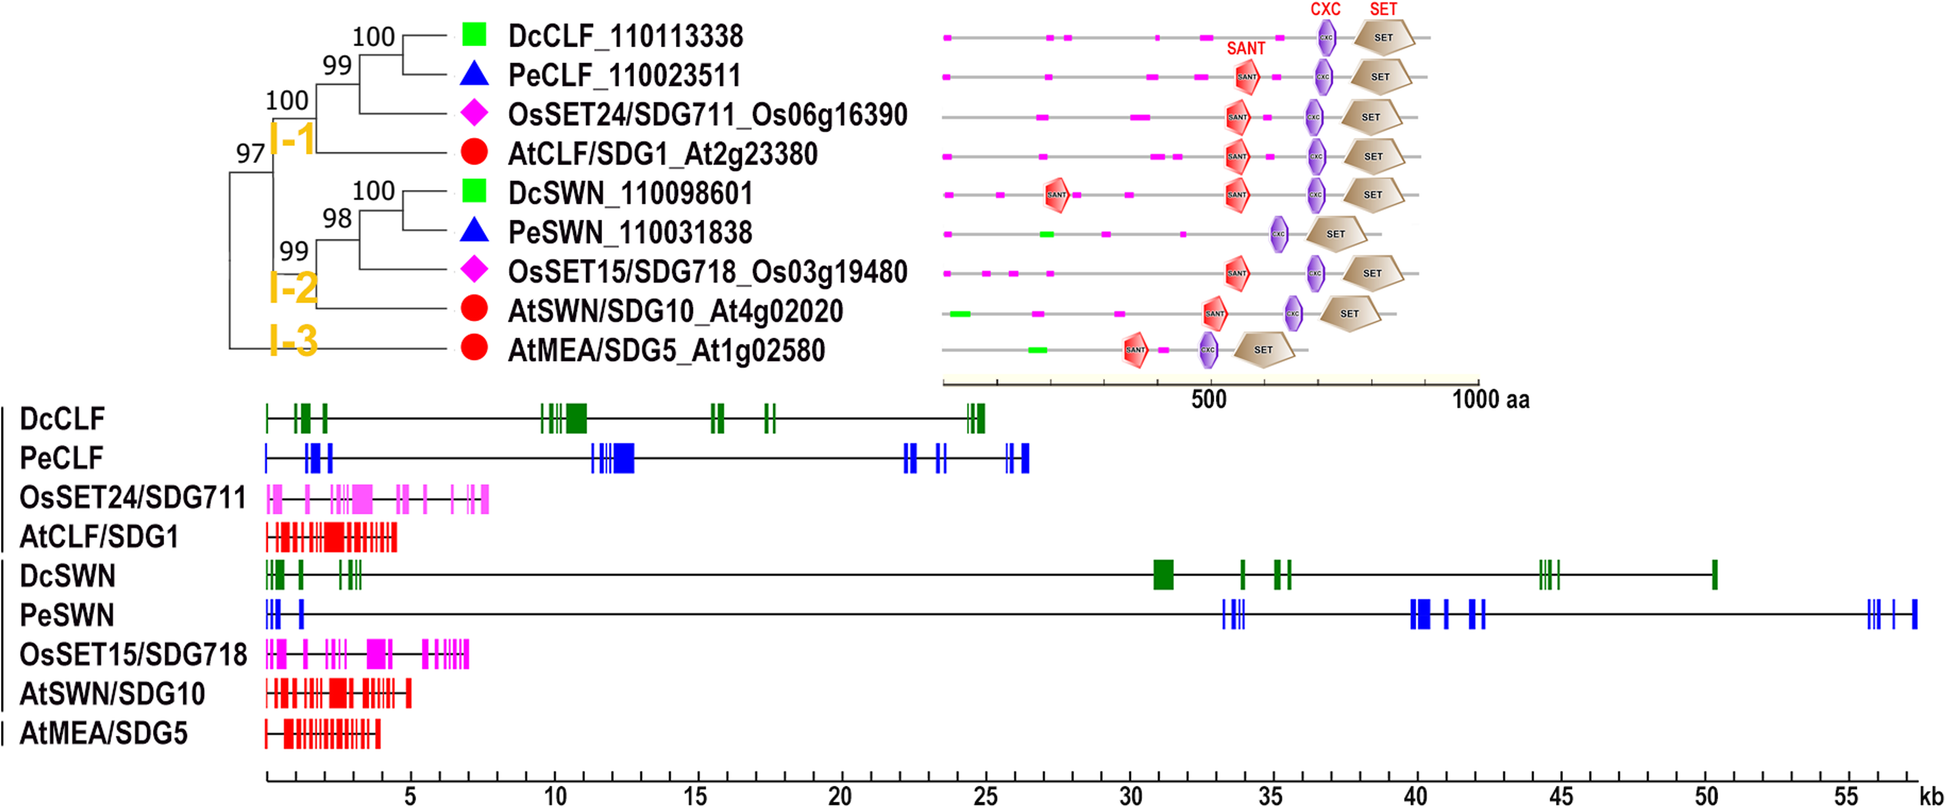Click the tree label AtMEA/SDG5_At1g02580

click(666, 350)
